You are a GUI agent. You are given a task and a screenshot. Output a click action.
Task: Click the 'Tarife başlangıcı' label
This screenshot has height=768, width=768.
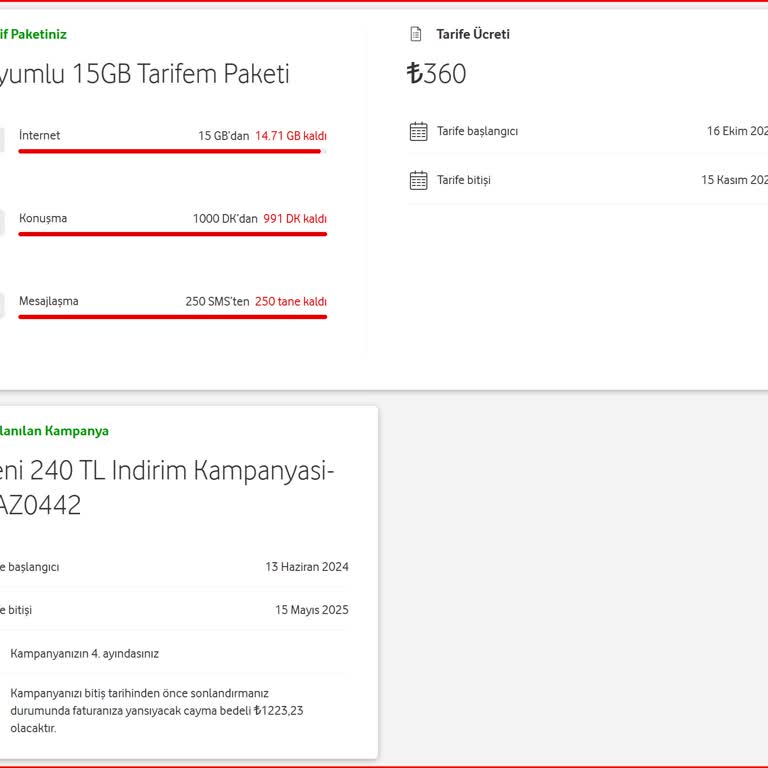coord(478,131)
